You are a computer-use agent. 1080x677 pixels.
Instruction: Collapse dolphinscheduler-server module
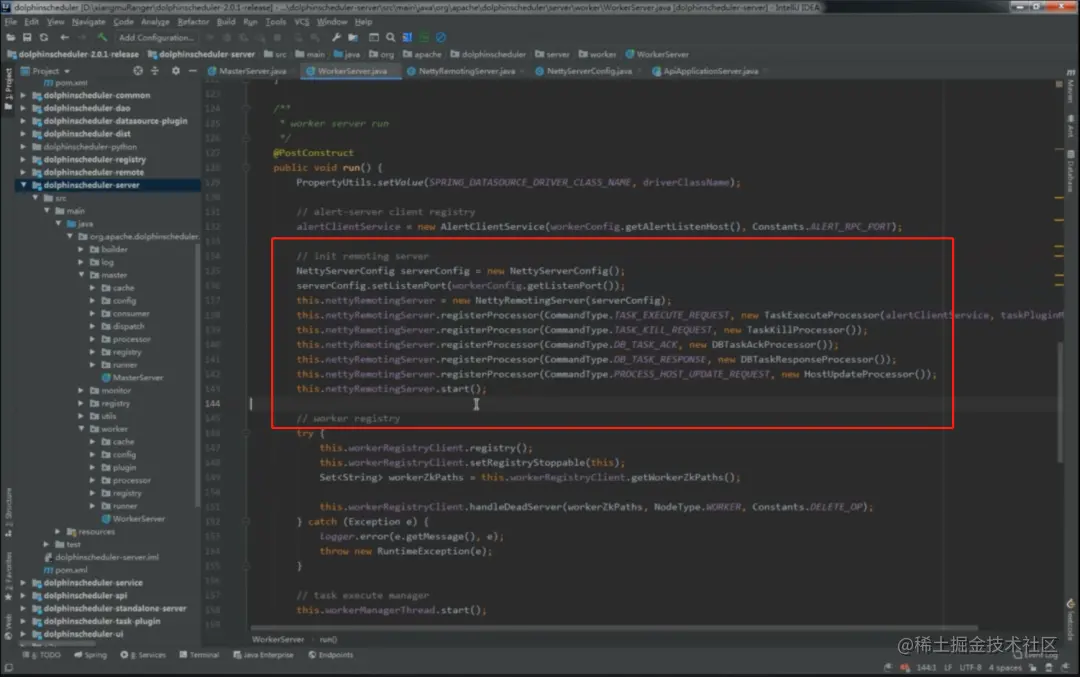point(23,185)
